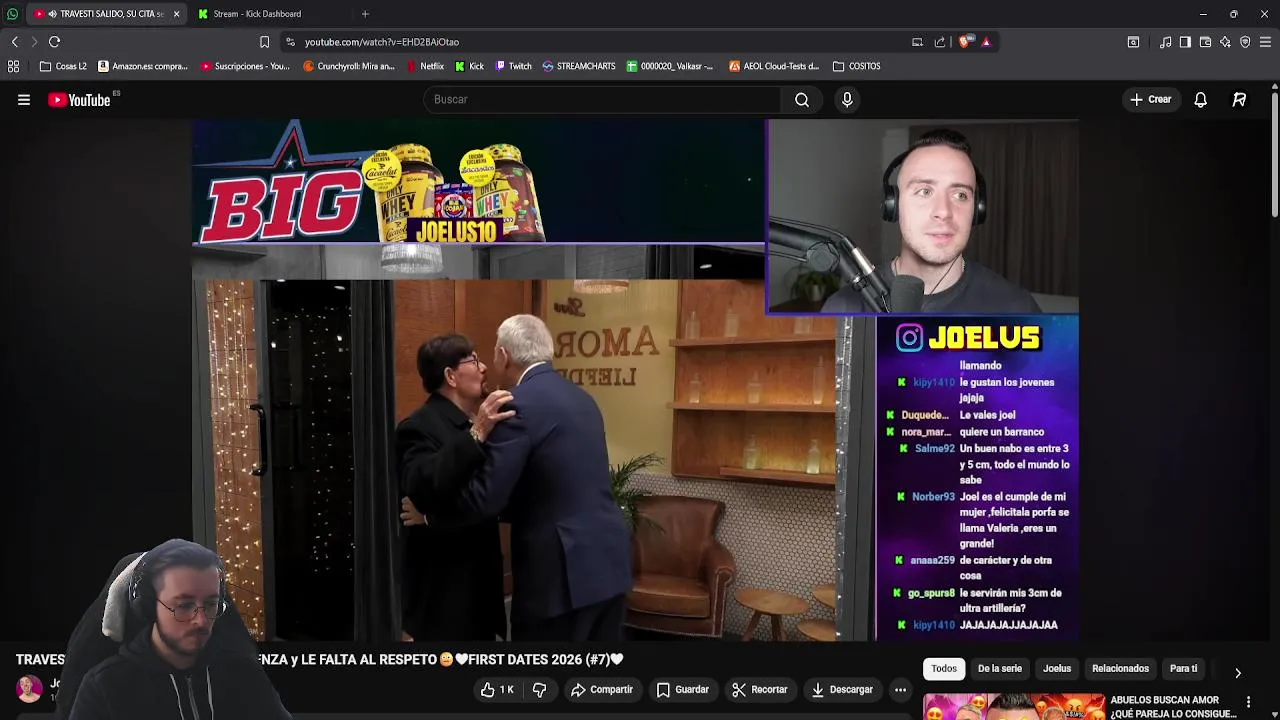Open Brave Rewards triangle icon
This screenshot has width=1280, height=720.
986,42
